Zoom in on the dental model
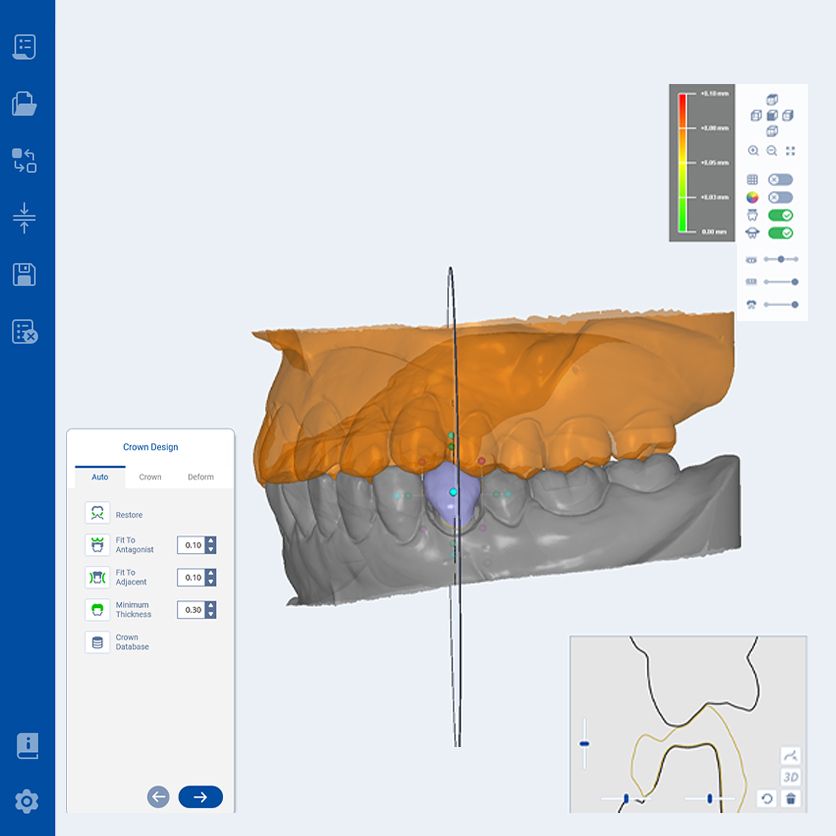The width and height of the screenshot is (836, 836). tap(753, 150)
